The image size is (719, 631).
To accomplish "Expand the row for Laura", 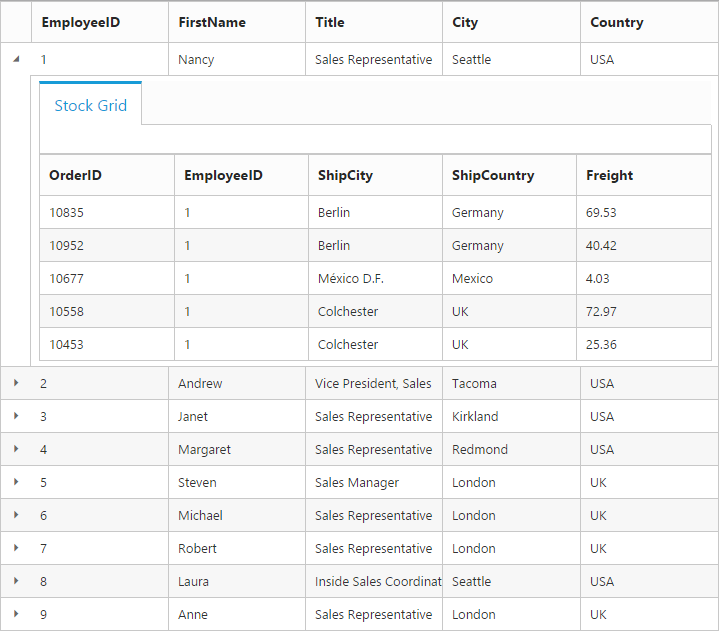I will [16, 581].
